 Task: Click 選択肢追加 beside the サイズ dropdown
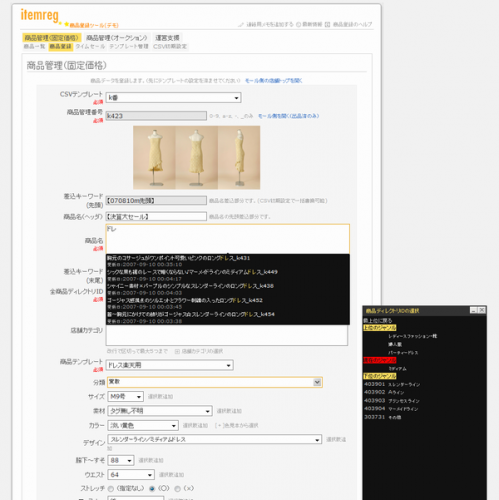click(x=160, y=397)
